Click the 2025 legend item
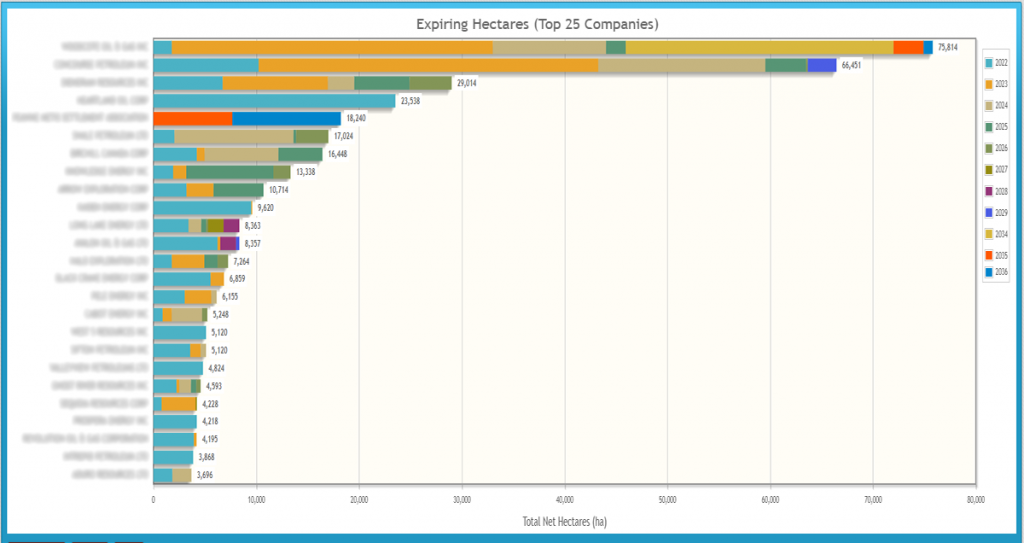Viewport: 1024px width, 543px height. [997, 127]
